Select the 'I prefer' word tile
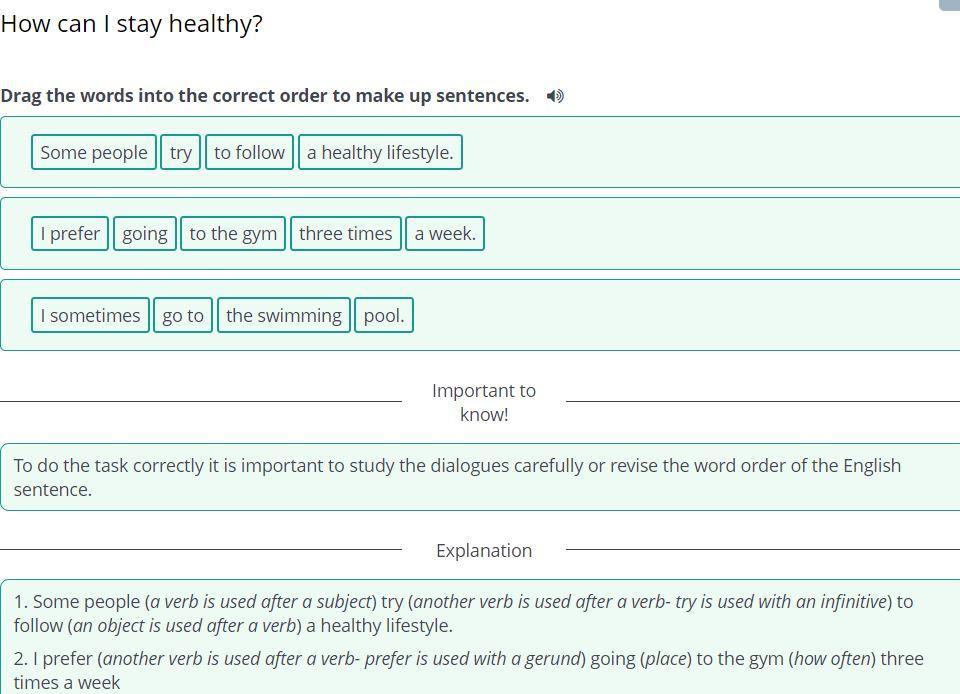The width and height of the screenshot is (960, 694). point(70,234)
